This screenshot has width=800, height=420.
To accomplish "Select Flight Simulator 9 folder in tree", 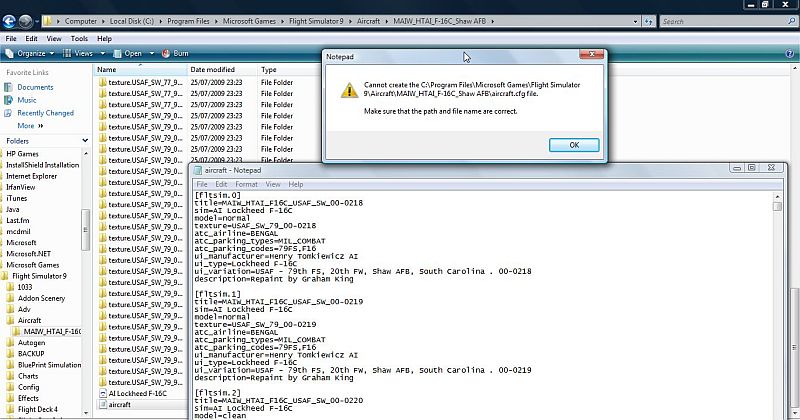I will [38, 275].
